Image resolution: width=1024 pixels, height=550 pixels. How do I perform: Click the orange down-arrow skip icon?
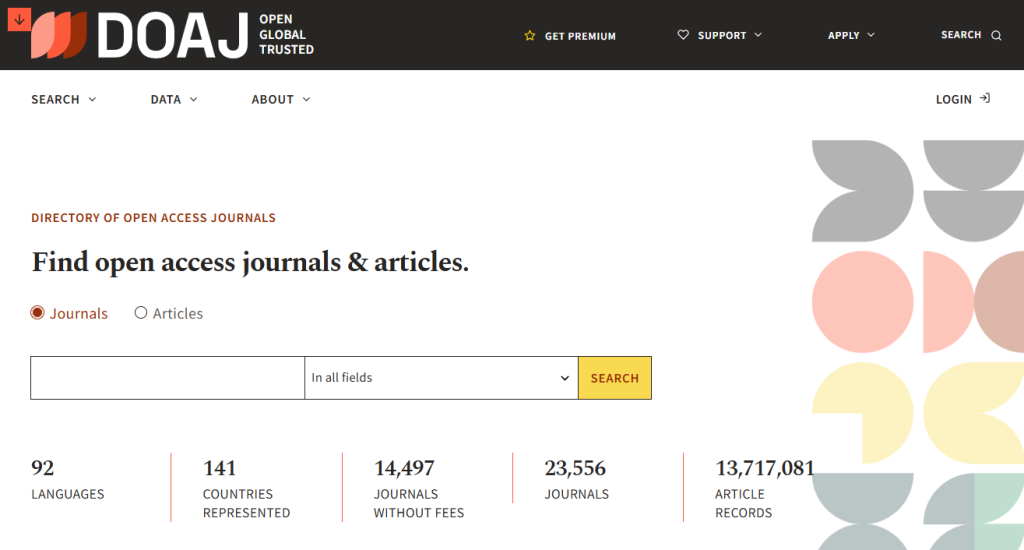(x=20, y=20)
